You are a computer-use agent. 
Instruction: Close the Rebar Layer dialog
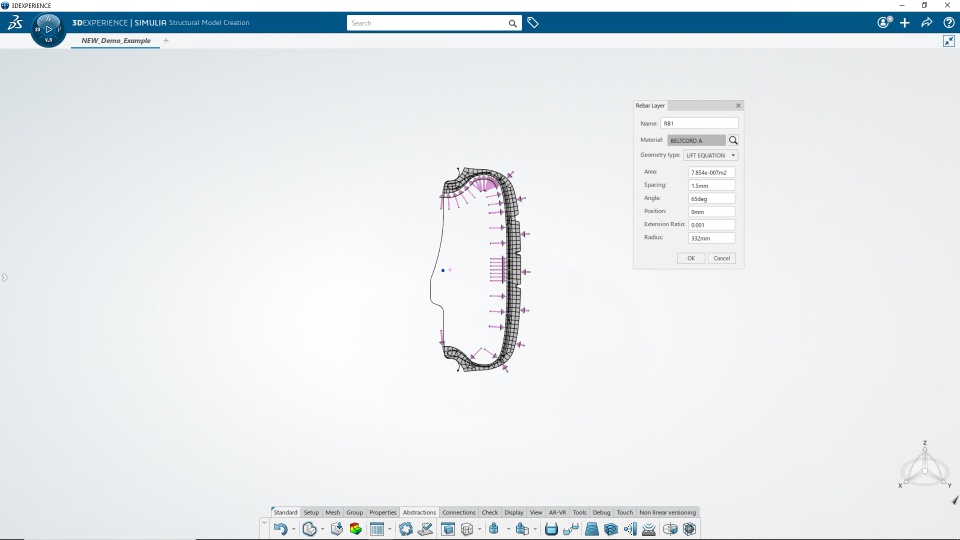coord(738,105)
